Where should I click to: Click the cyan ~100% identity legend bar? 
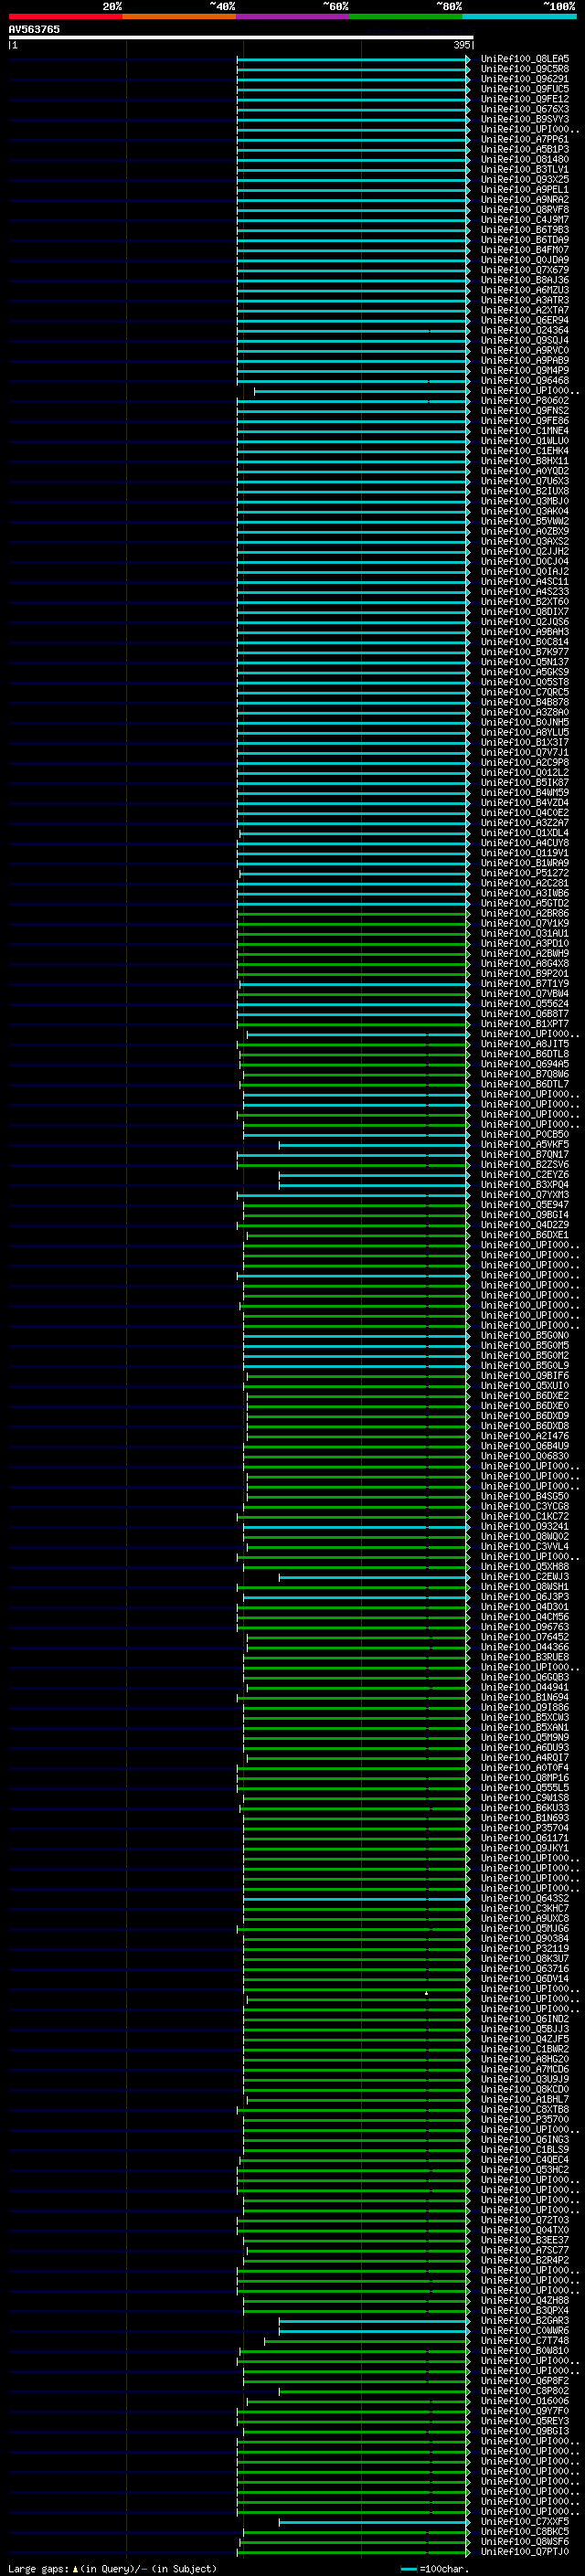519,16
